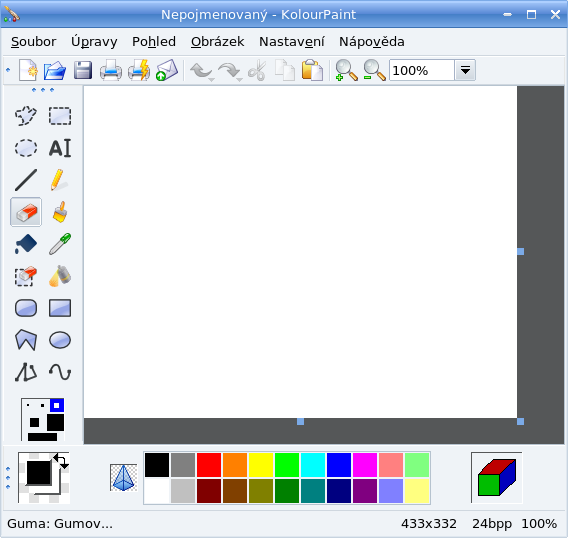Click the Copy icon
The image size is (568, 538).
tap(285, 70)
